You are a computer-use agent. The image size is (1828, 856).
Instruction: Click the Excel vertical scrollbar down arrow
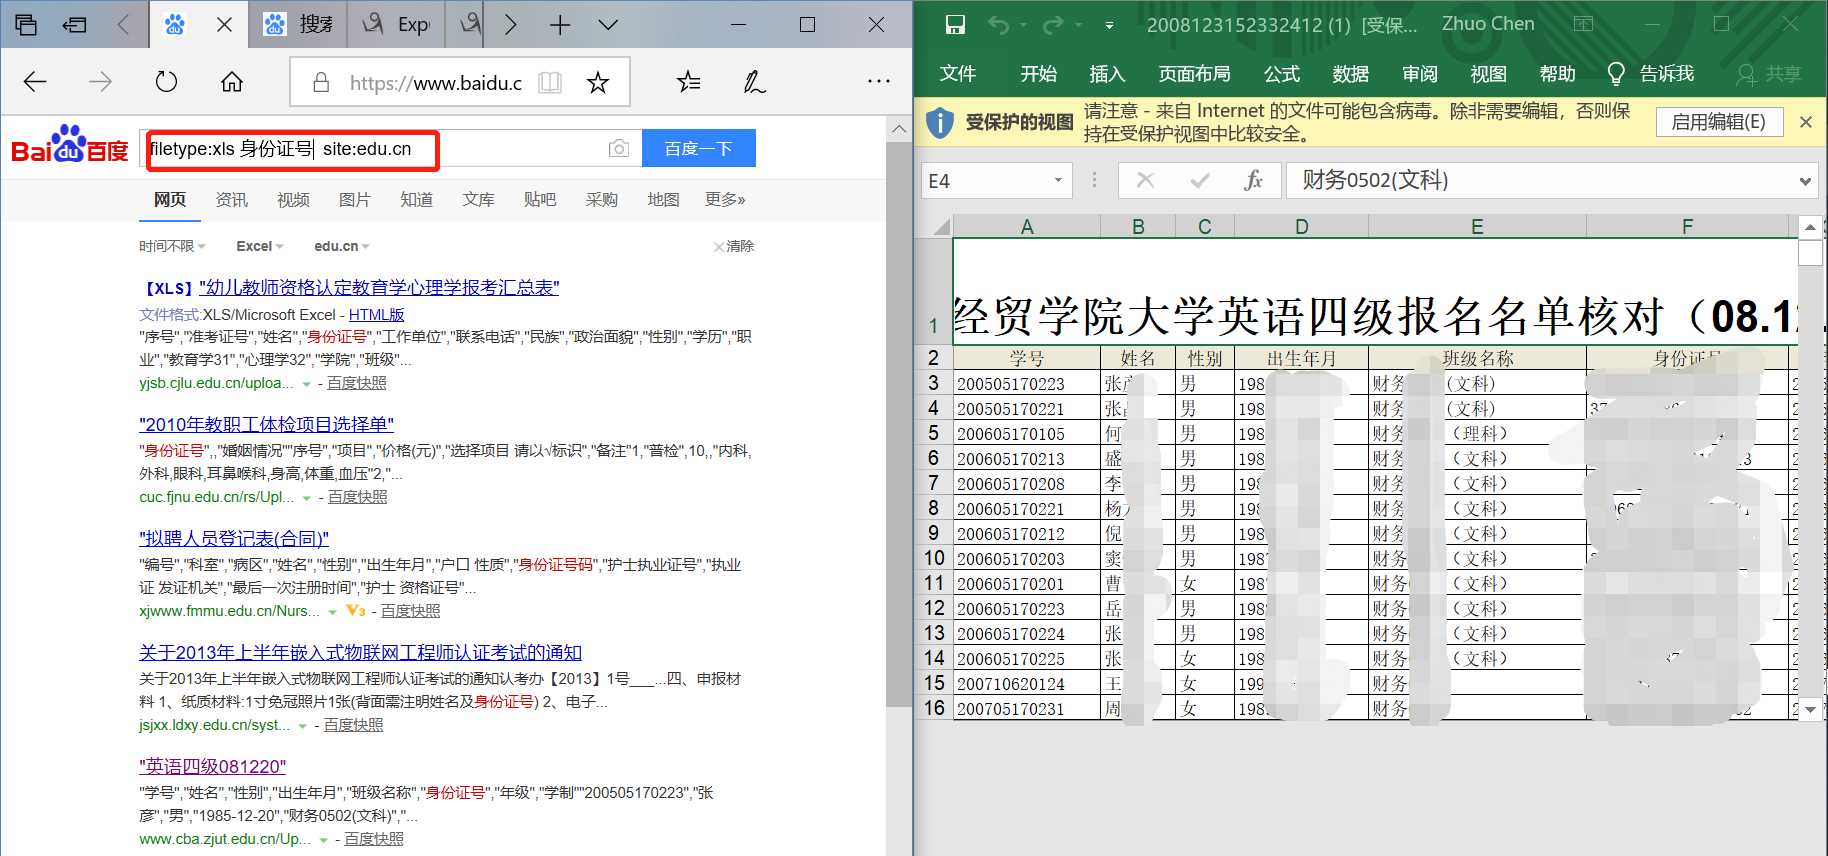pos(1810,710)
